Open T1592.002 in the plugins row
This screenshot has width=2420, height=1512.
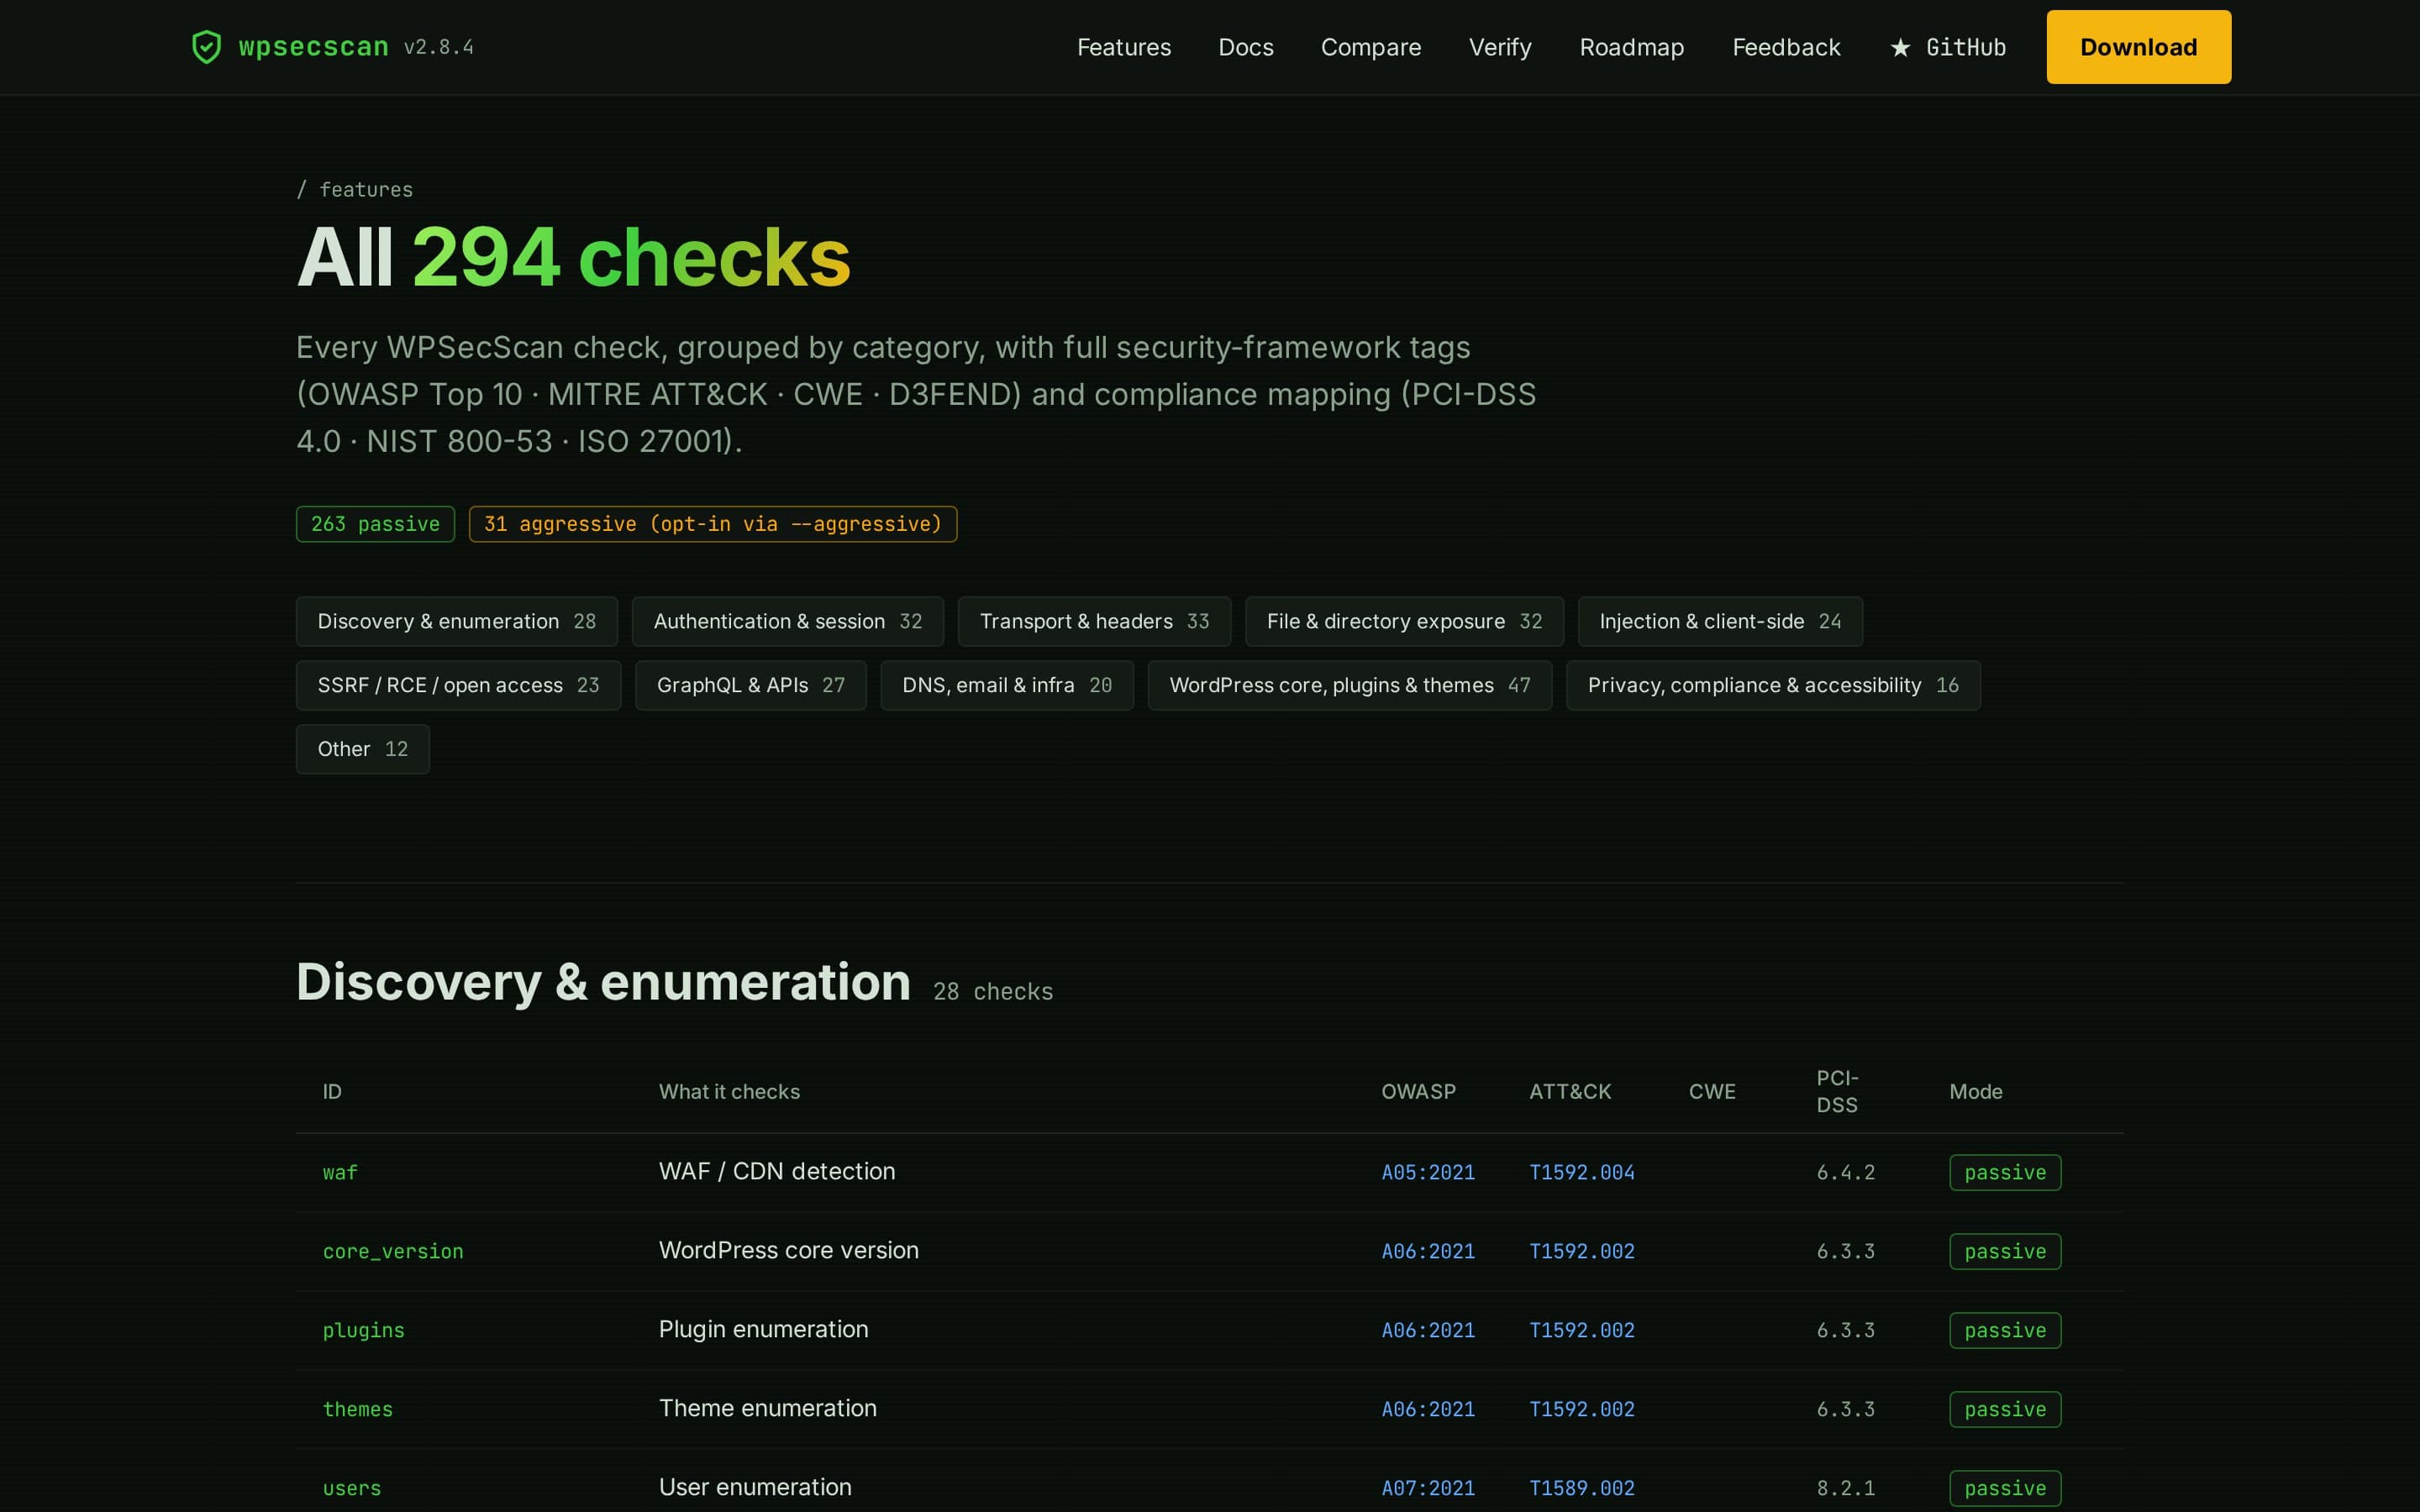point(1582,1330)
